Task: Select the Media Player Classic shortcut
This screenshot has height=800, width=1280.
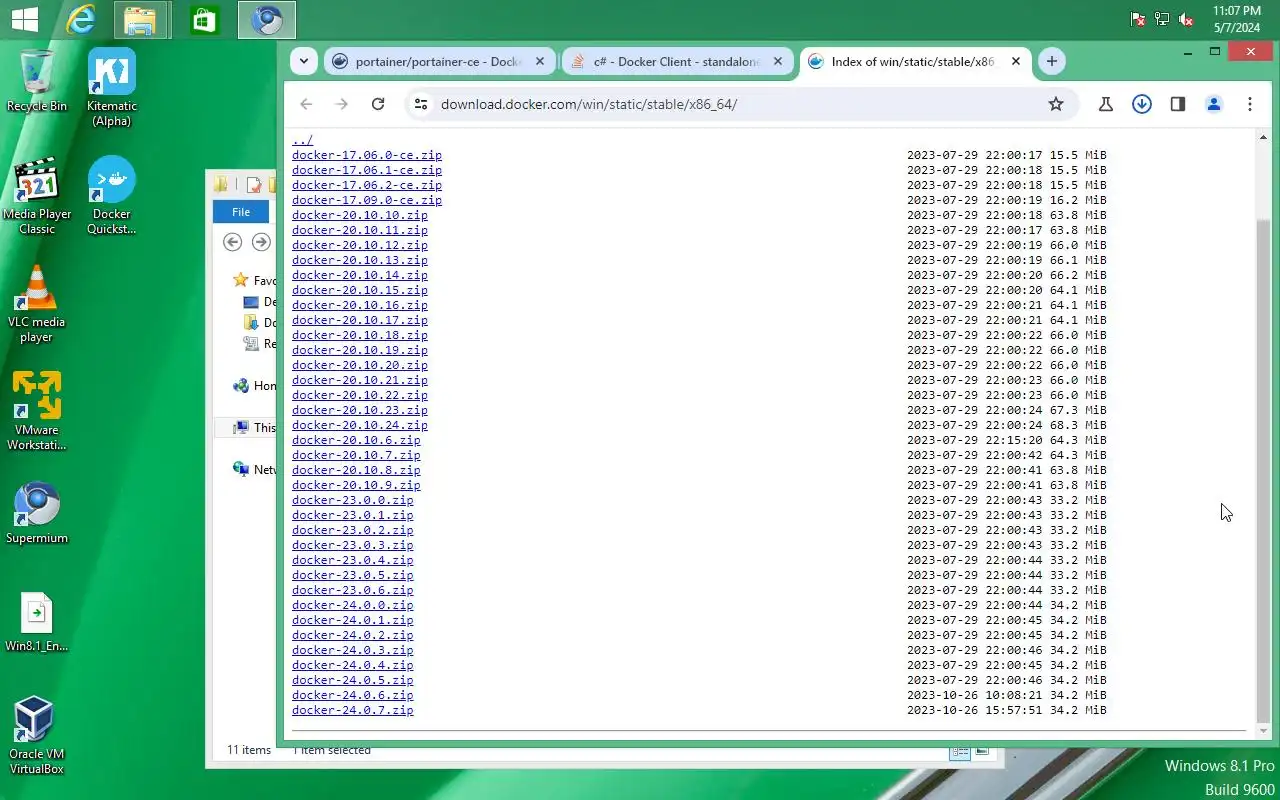Action: click(37, 196)
